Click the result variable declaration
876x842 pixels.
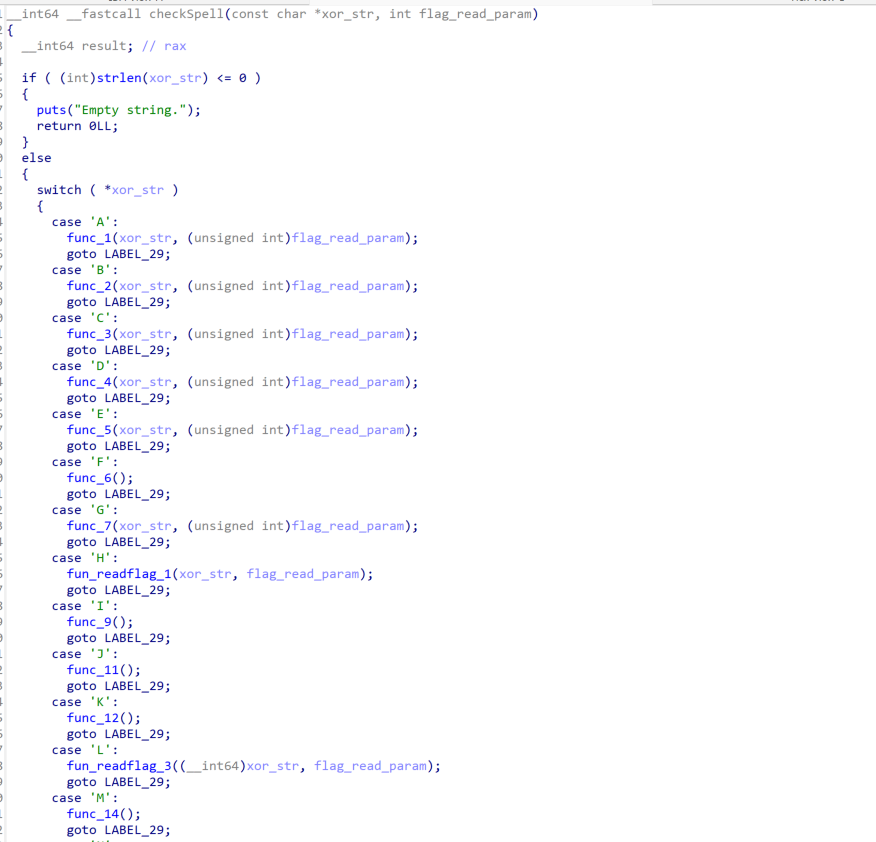[x=112, y=46]
